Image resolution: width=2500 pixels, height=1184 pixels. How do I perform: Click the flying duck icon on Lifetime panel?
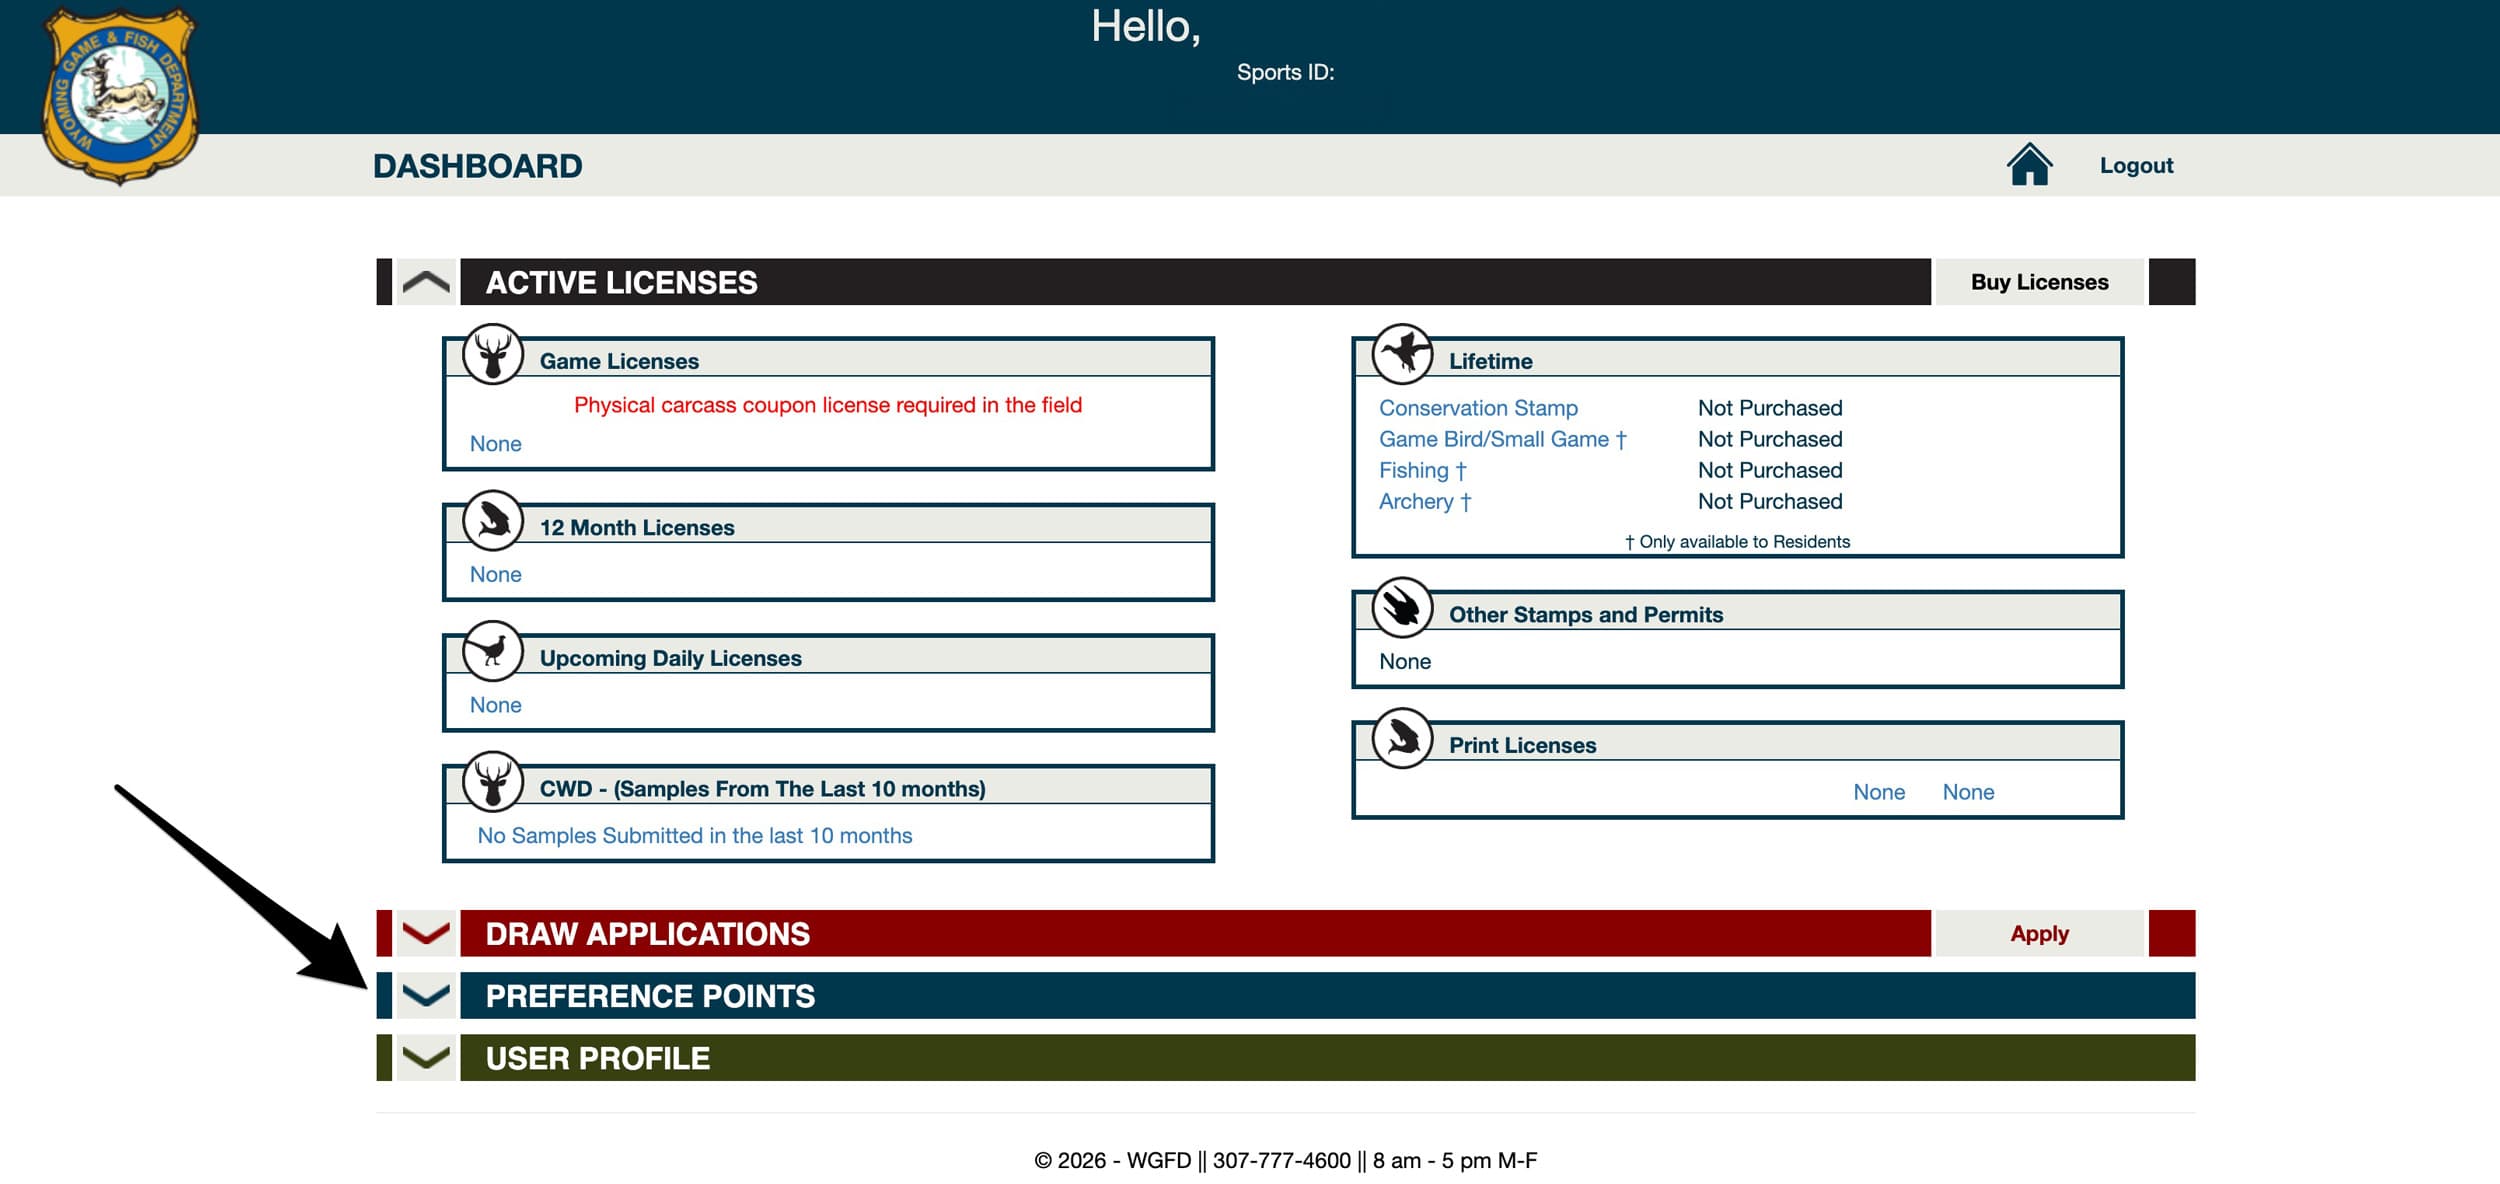tap(1402, 354)
